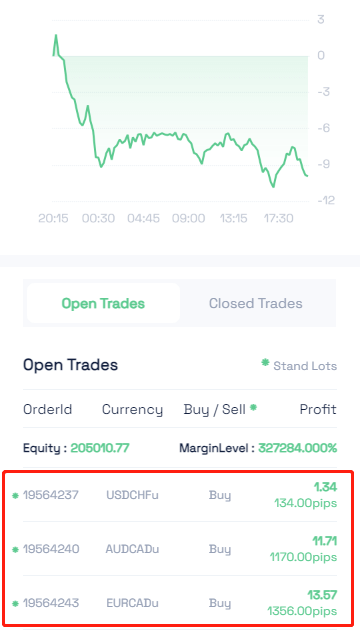
Task: Open order ID 19564240
Action: coord(51,549)
